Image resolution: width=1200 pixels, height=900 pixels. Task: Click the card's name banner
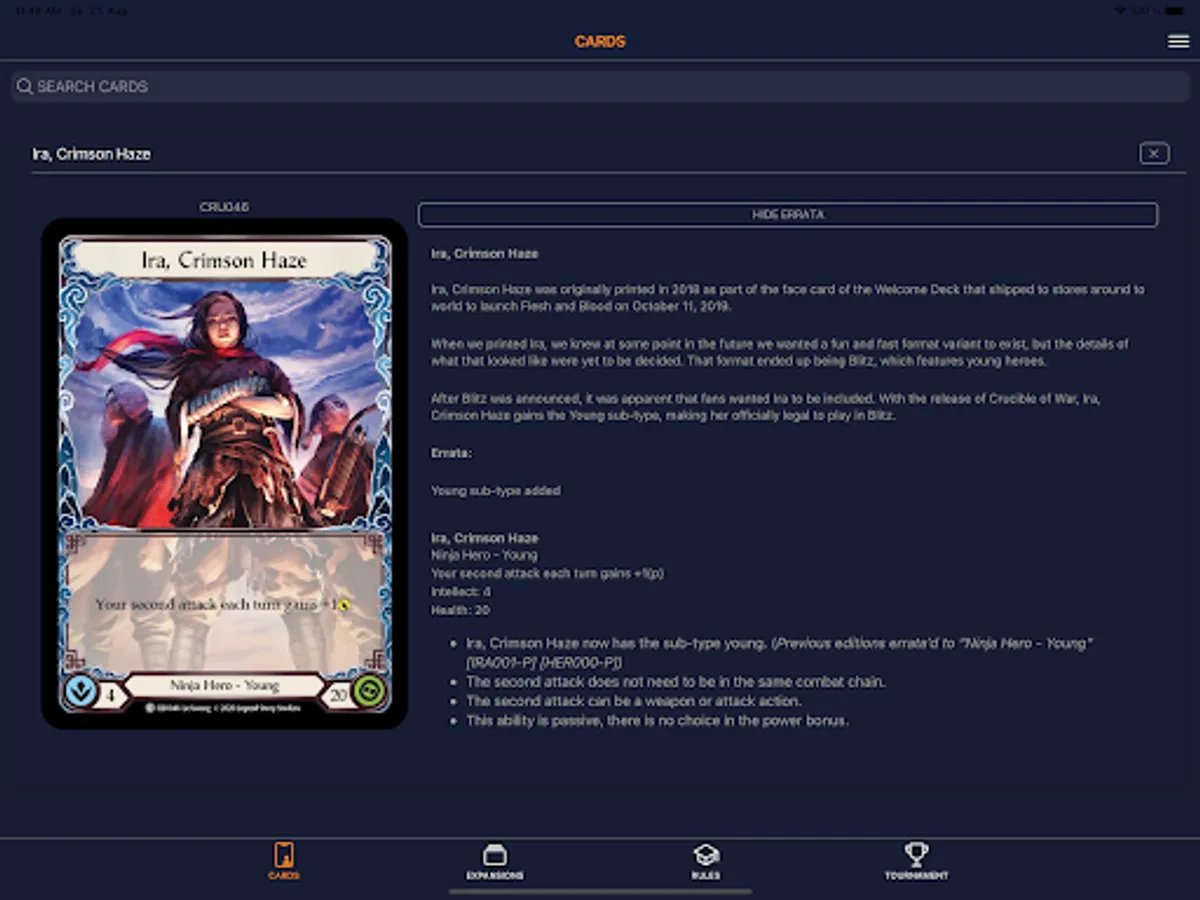point(224,260)
